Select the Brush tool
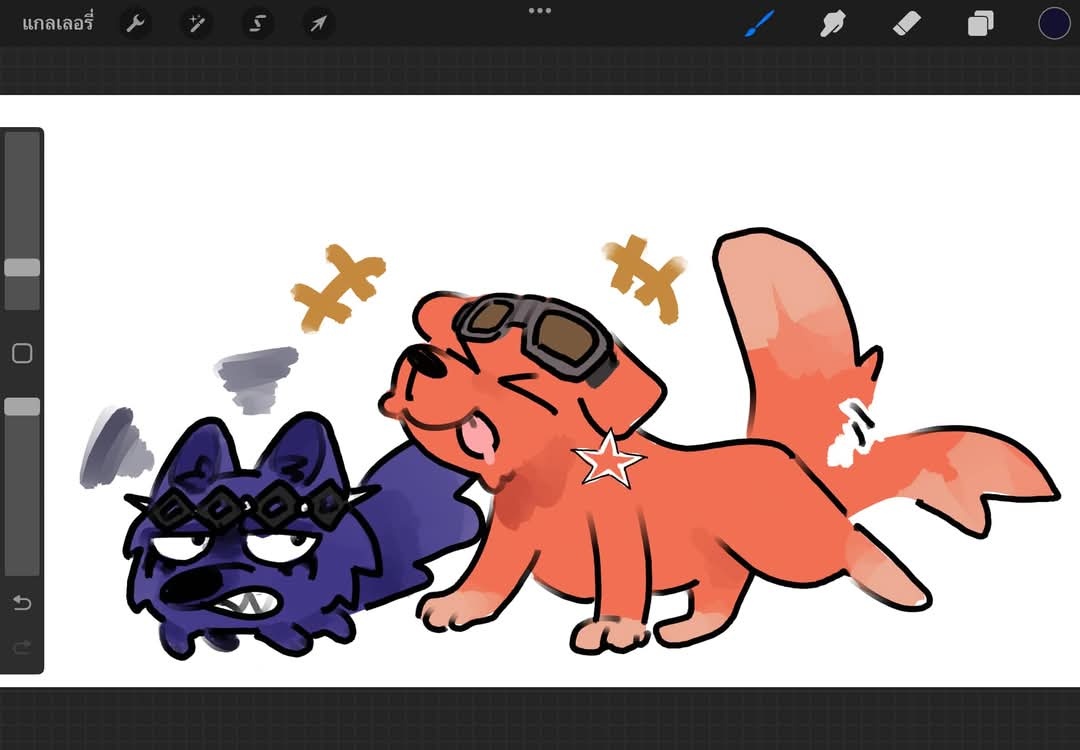The image size is (1080, 750). pos(760,23)
